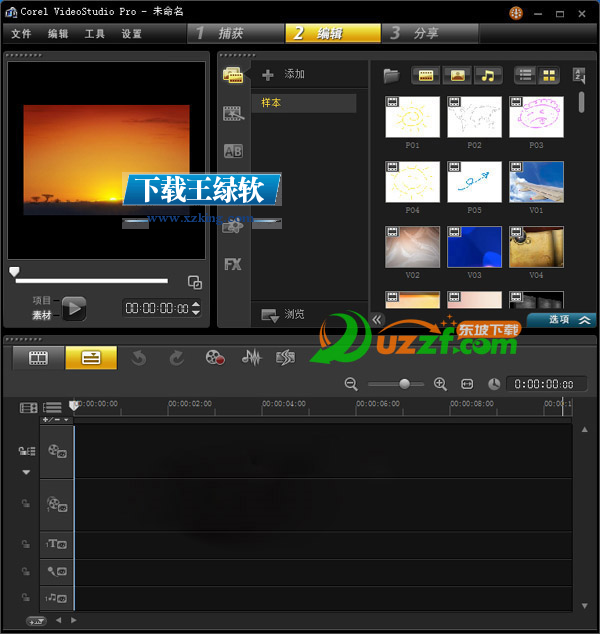600x634 pixels.
Task: Click the 添加 Add folder button
Action: pyautogui.click(x=283, y=74)
